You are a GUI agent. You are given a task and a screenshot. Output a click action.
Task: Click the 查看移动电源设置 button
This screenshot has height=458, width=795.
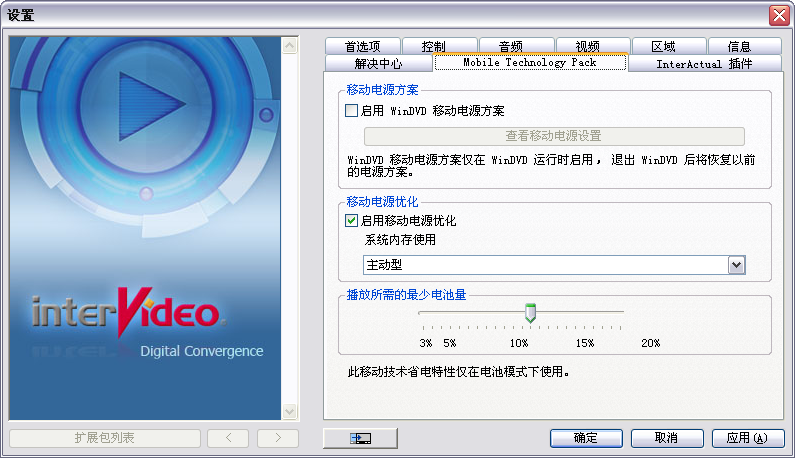(x=554, y=136)
